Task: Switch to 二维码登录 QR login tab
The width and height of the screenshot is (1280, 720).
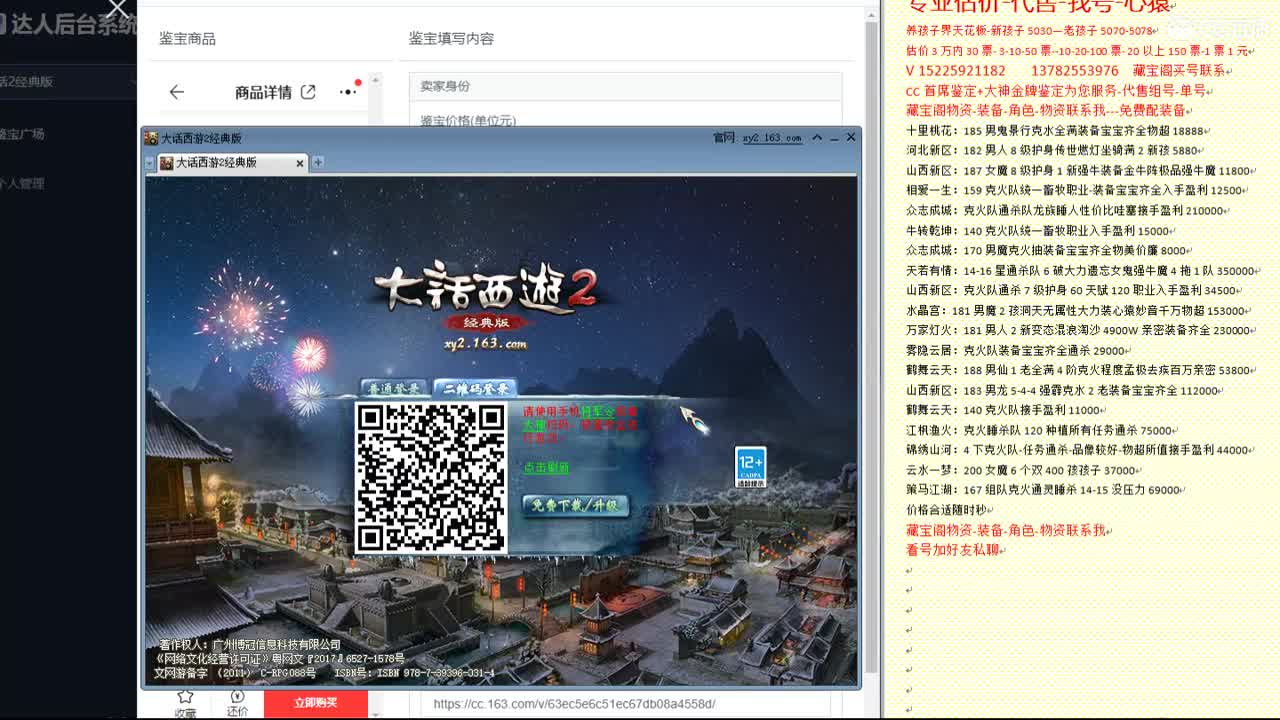Action: click(x=476, y=389)
